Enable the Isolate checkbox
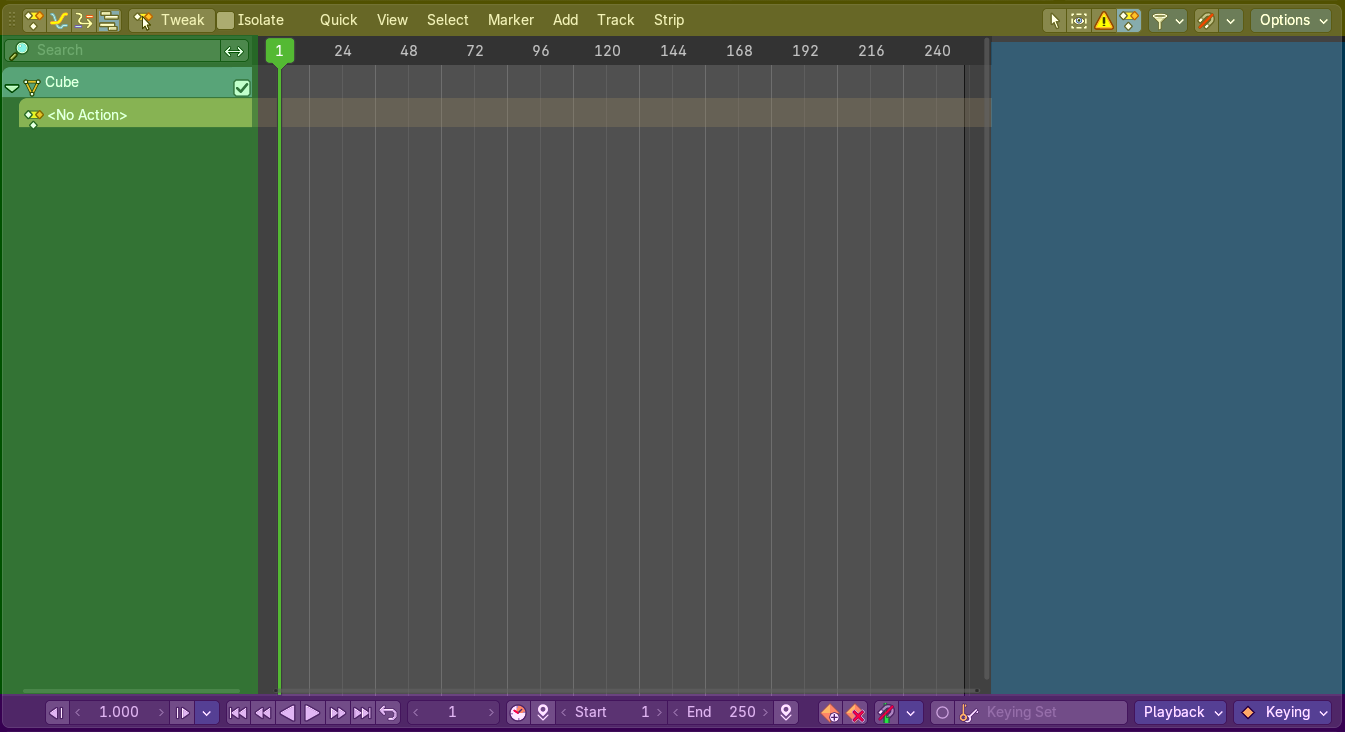 (x=226, y=20)
